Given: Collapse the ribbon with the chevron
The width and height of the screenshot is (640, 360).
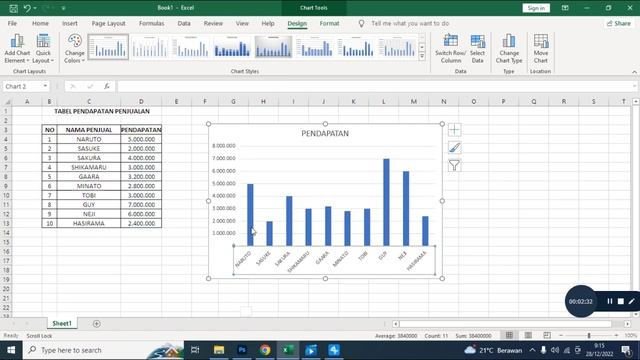Looking at the screenshot, I should 634,72.
